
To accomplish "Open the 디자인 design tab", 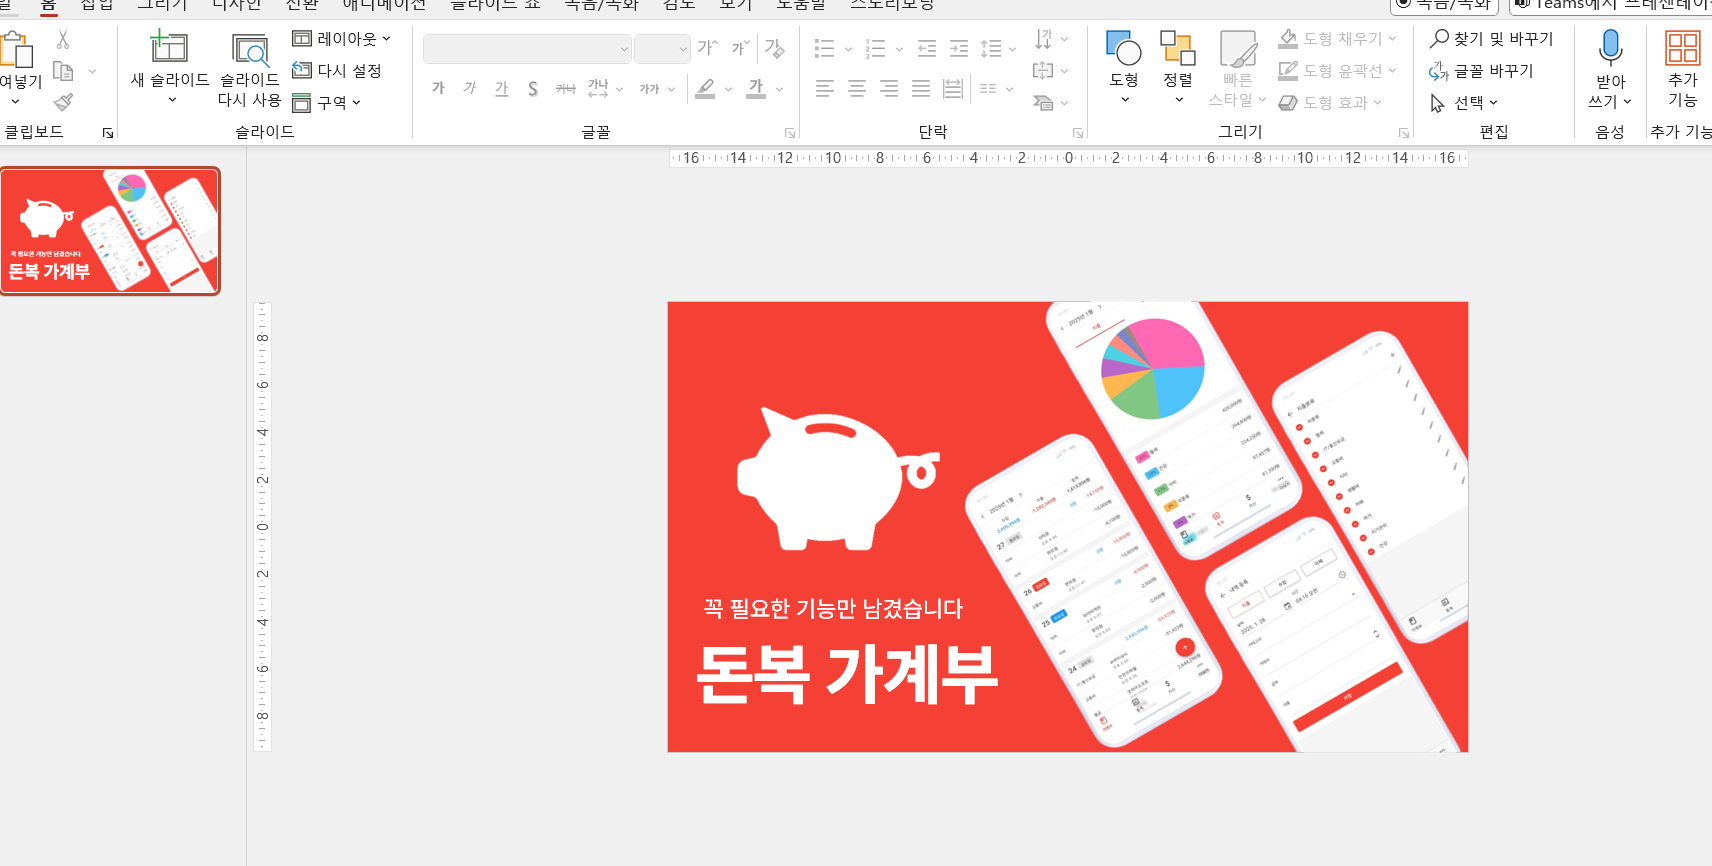I will coord(237,5).
